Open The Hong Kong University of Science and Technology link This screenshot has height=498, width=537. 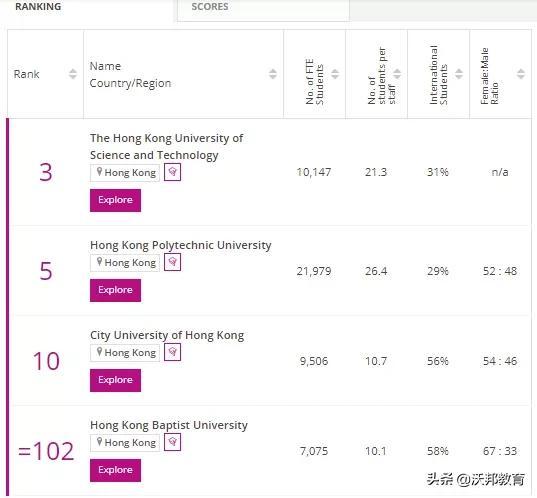166,147
